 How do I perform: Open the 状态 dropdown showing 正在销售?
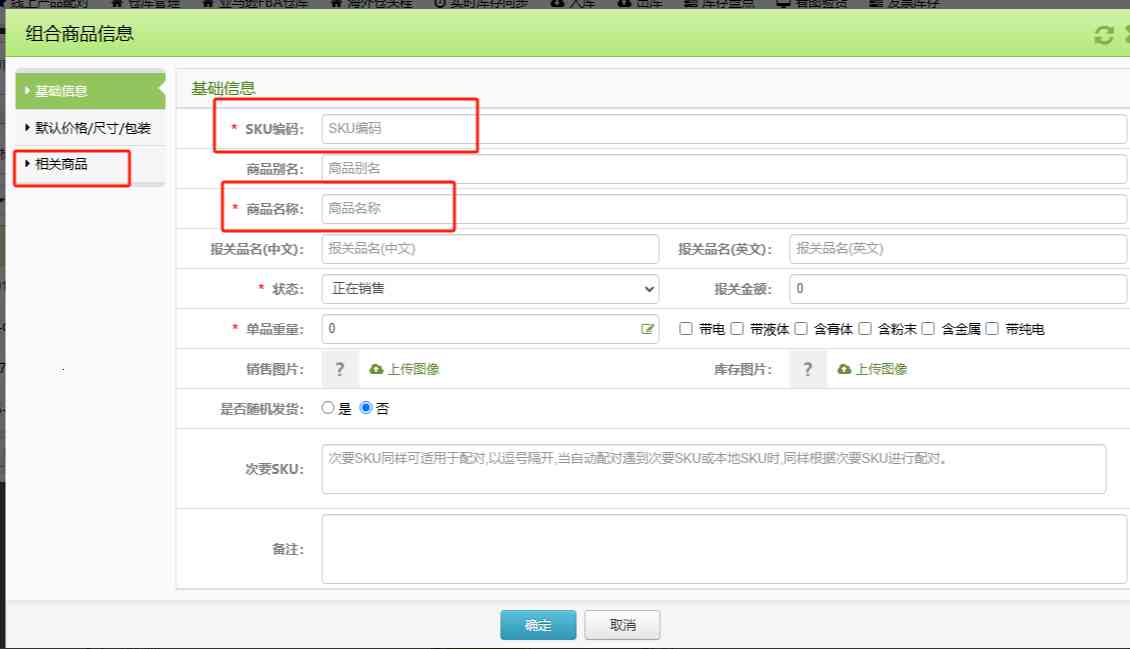point(490,288)
